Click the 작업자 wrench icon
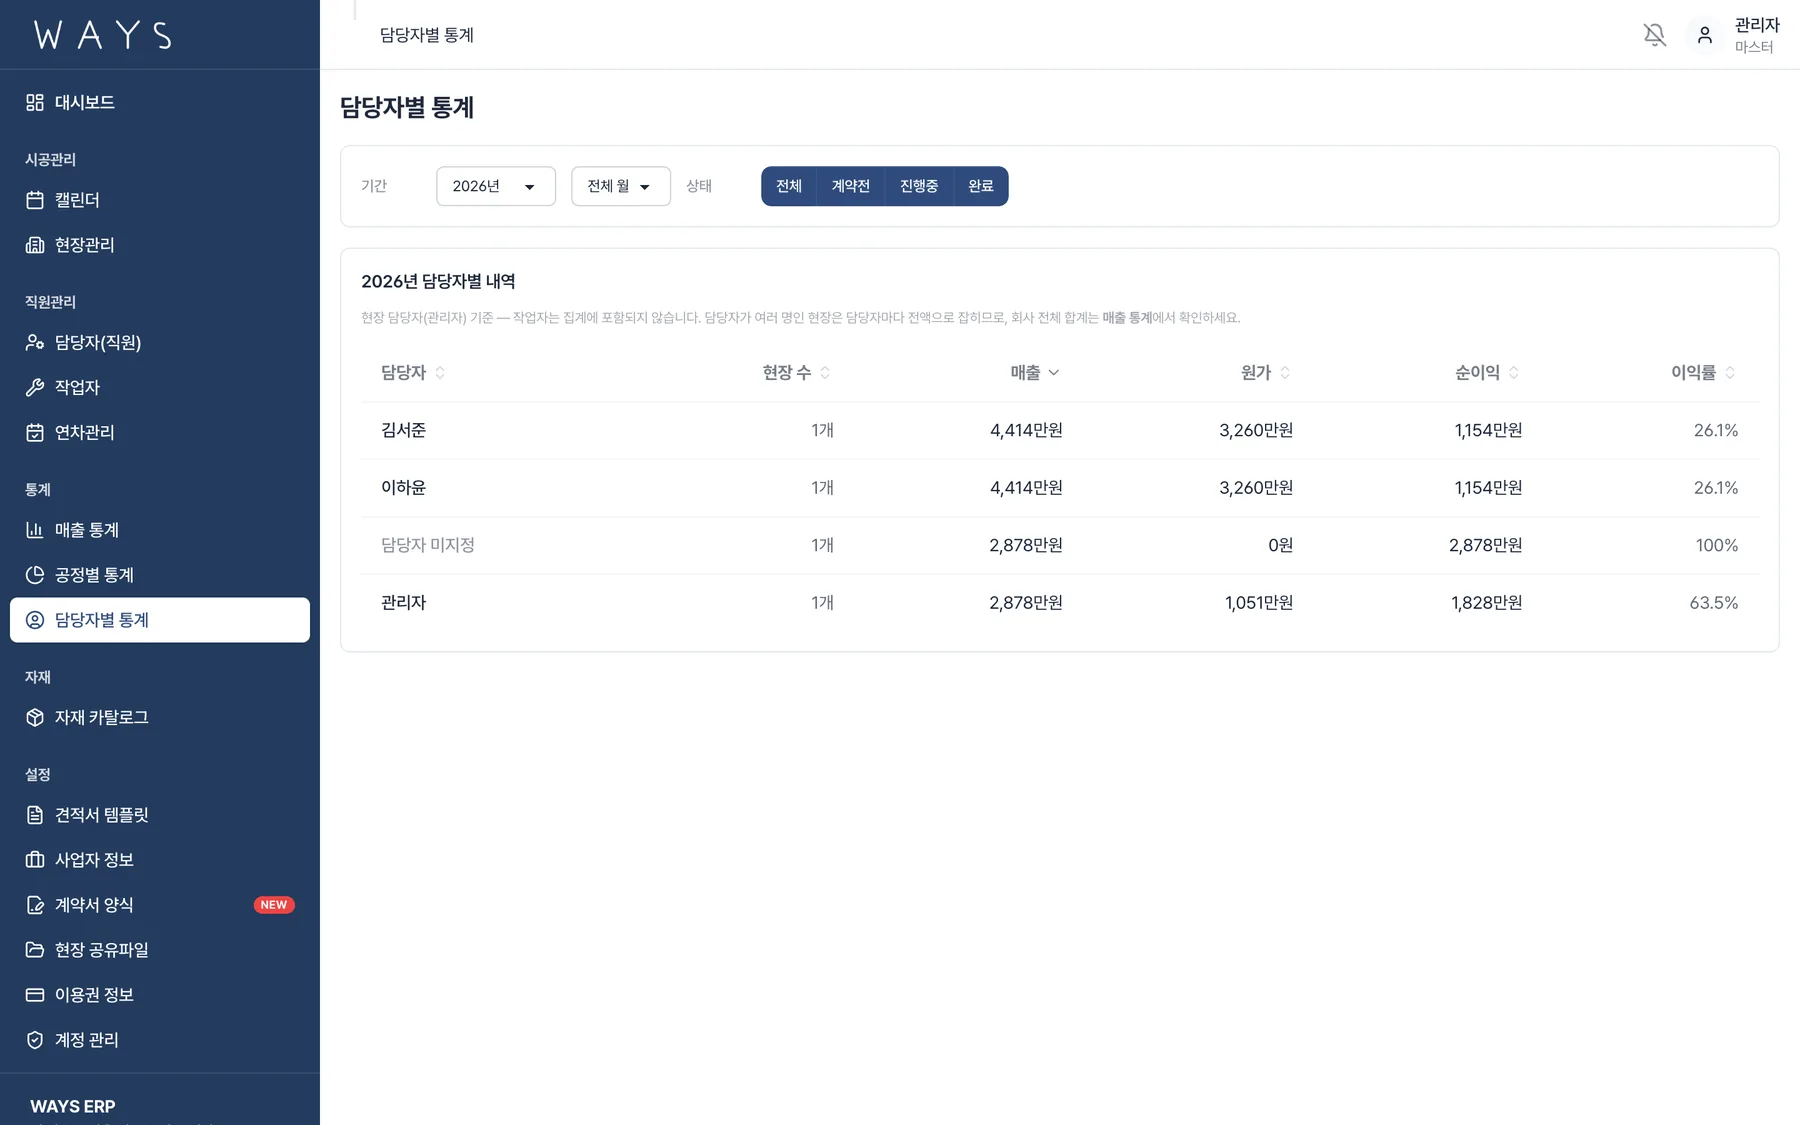The image size is (1800, 1125). 35,387
